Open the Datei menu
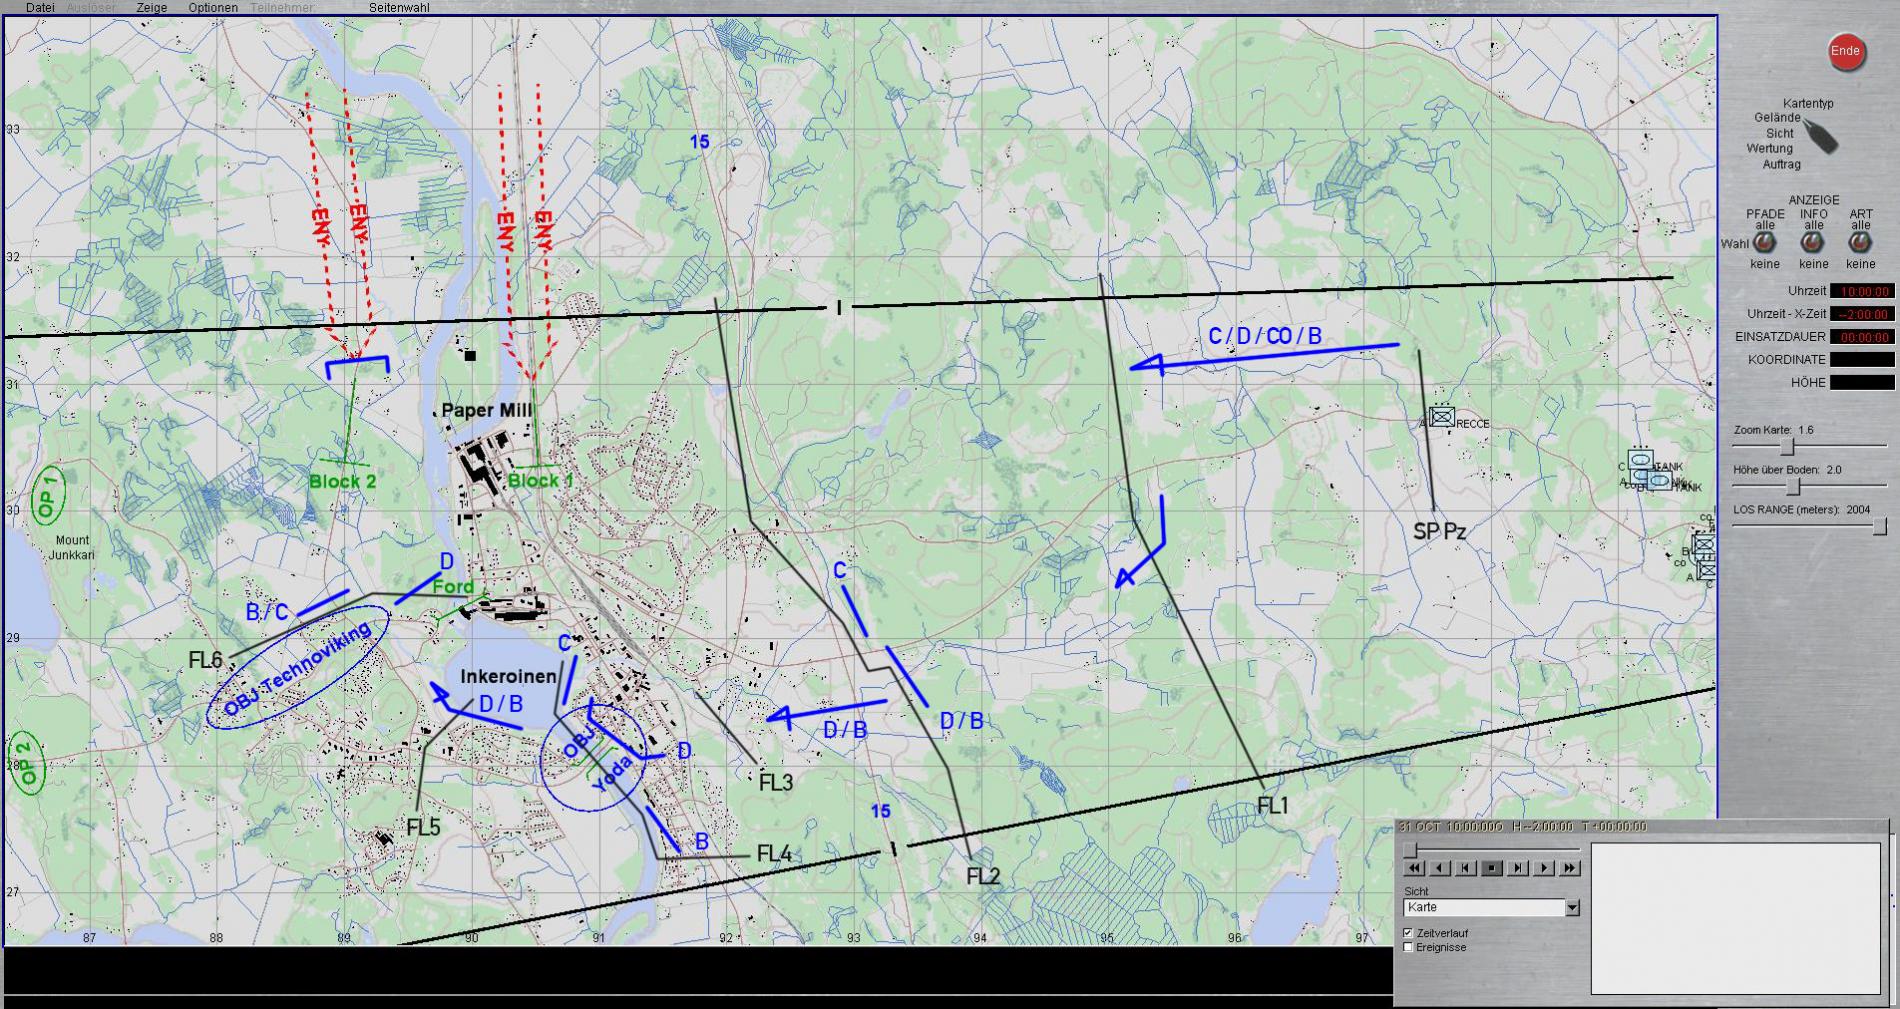The image size is (1900, 1009). click(x=40, y=8)
